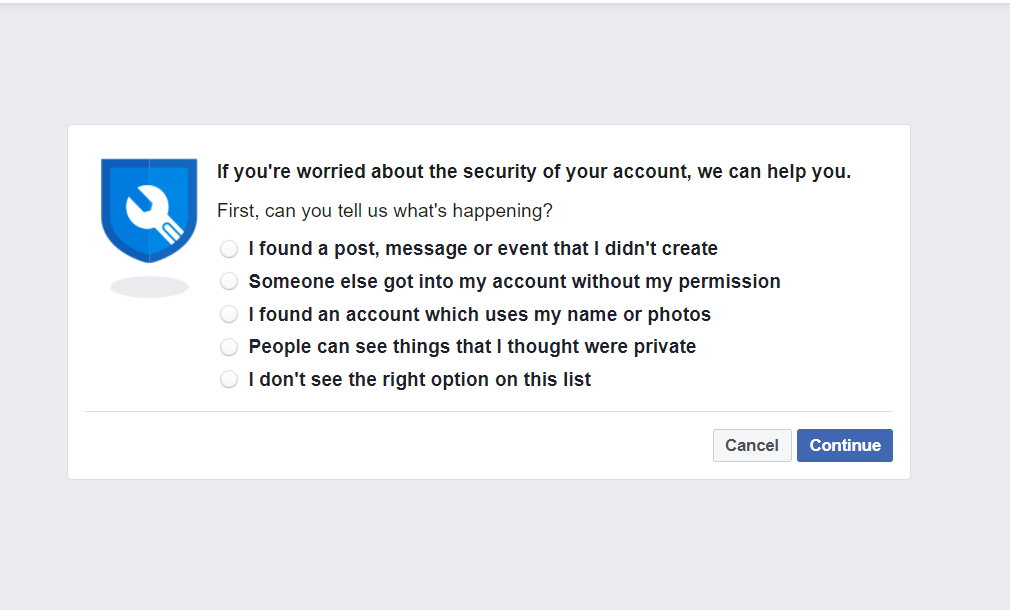The image size is (1010, 610).
Task: Click label 'I don't see the right option on this list'
Action: coord(419,379)
